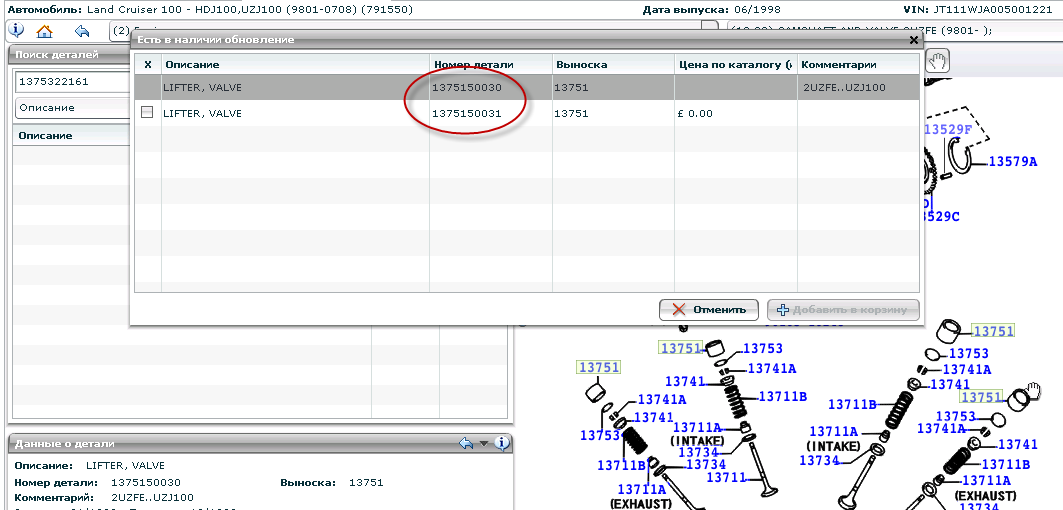Open info icon in Данные о детали panel
The width and height of the screenshot is (1063, 510).
(x=502, y=443)
